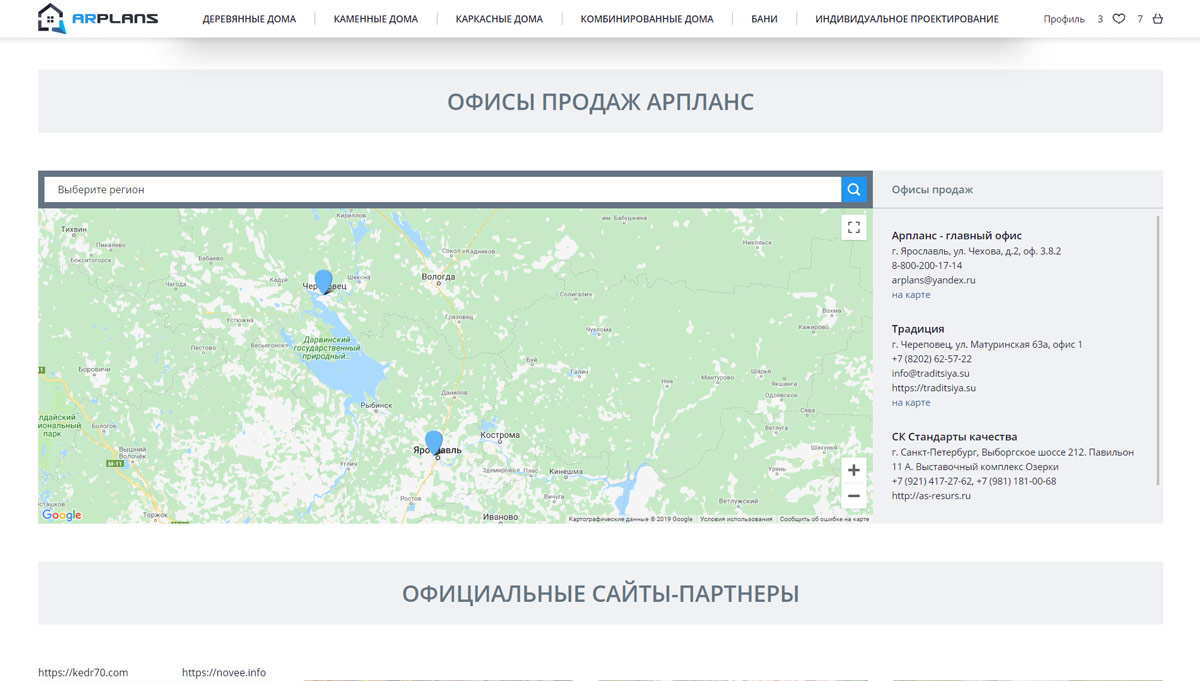1200x681 pixels.
Task: Open Бани menu item
Action: [764, 19]
